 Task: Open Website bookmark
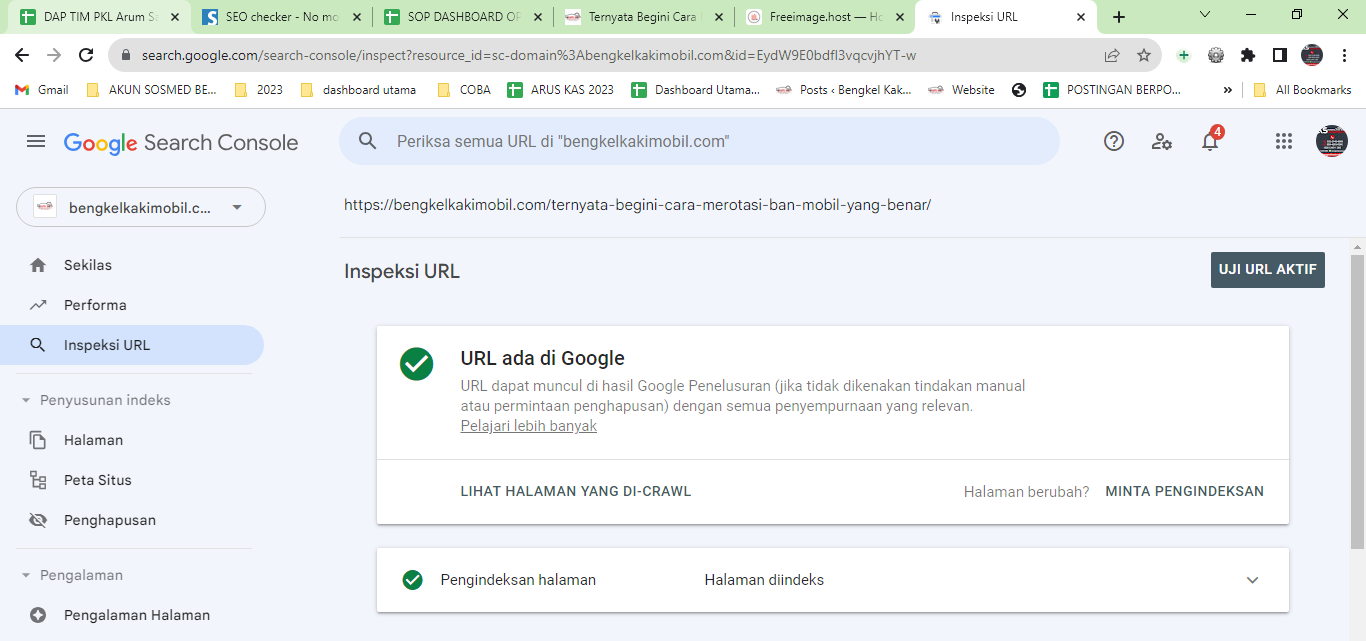962,90
